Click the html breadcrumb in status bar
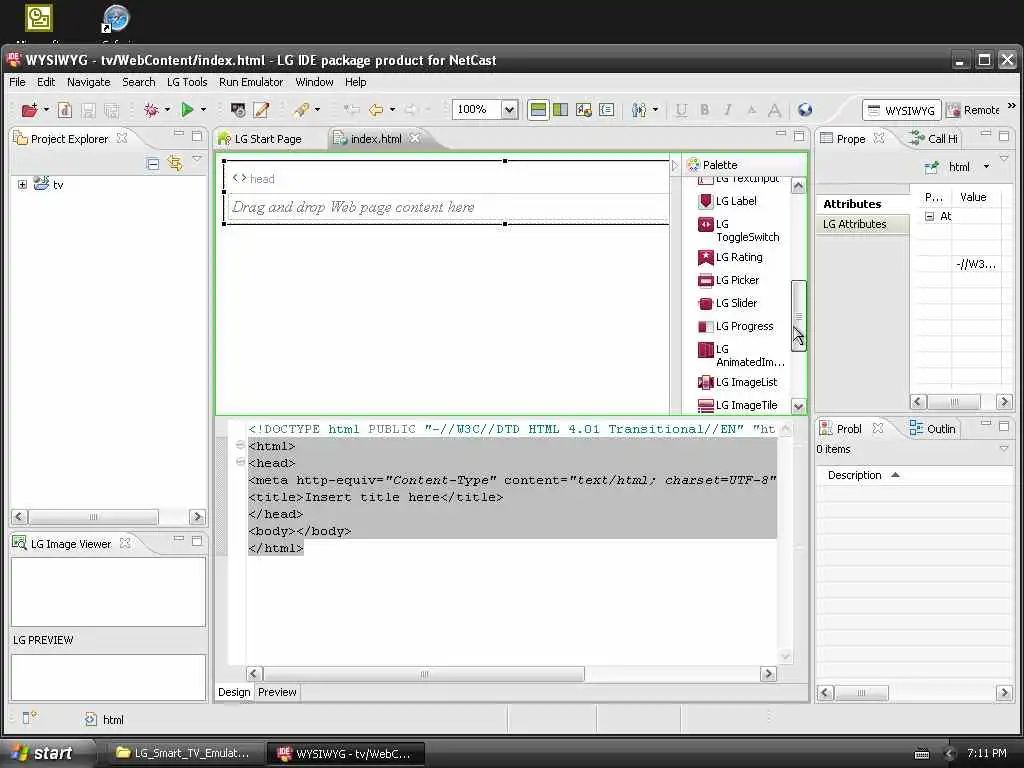 [104, 720]
